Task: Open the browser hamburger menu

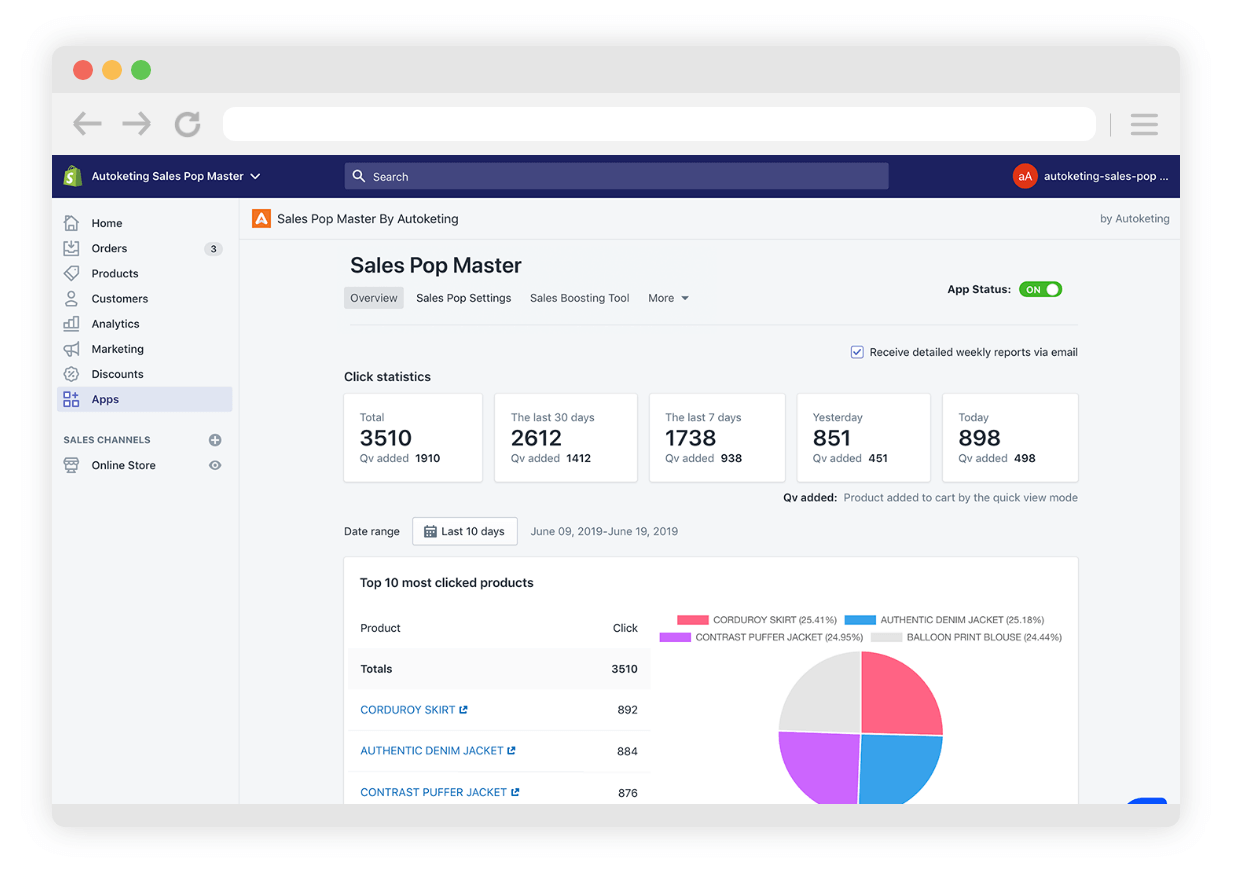Action: click(1144, 124)
